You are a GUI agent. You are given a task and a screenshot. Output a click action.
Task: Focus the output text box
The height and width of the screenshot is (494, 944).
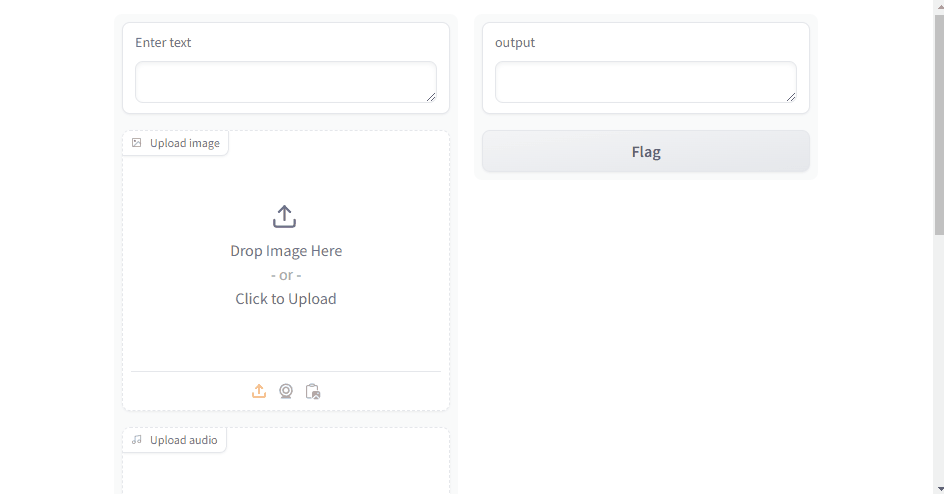(646, 82)
